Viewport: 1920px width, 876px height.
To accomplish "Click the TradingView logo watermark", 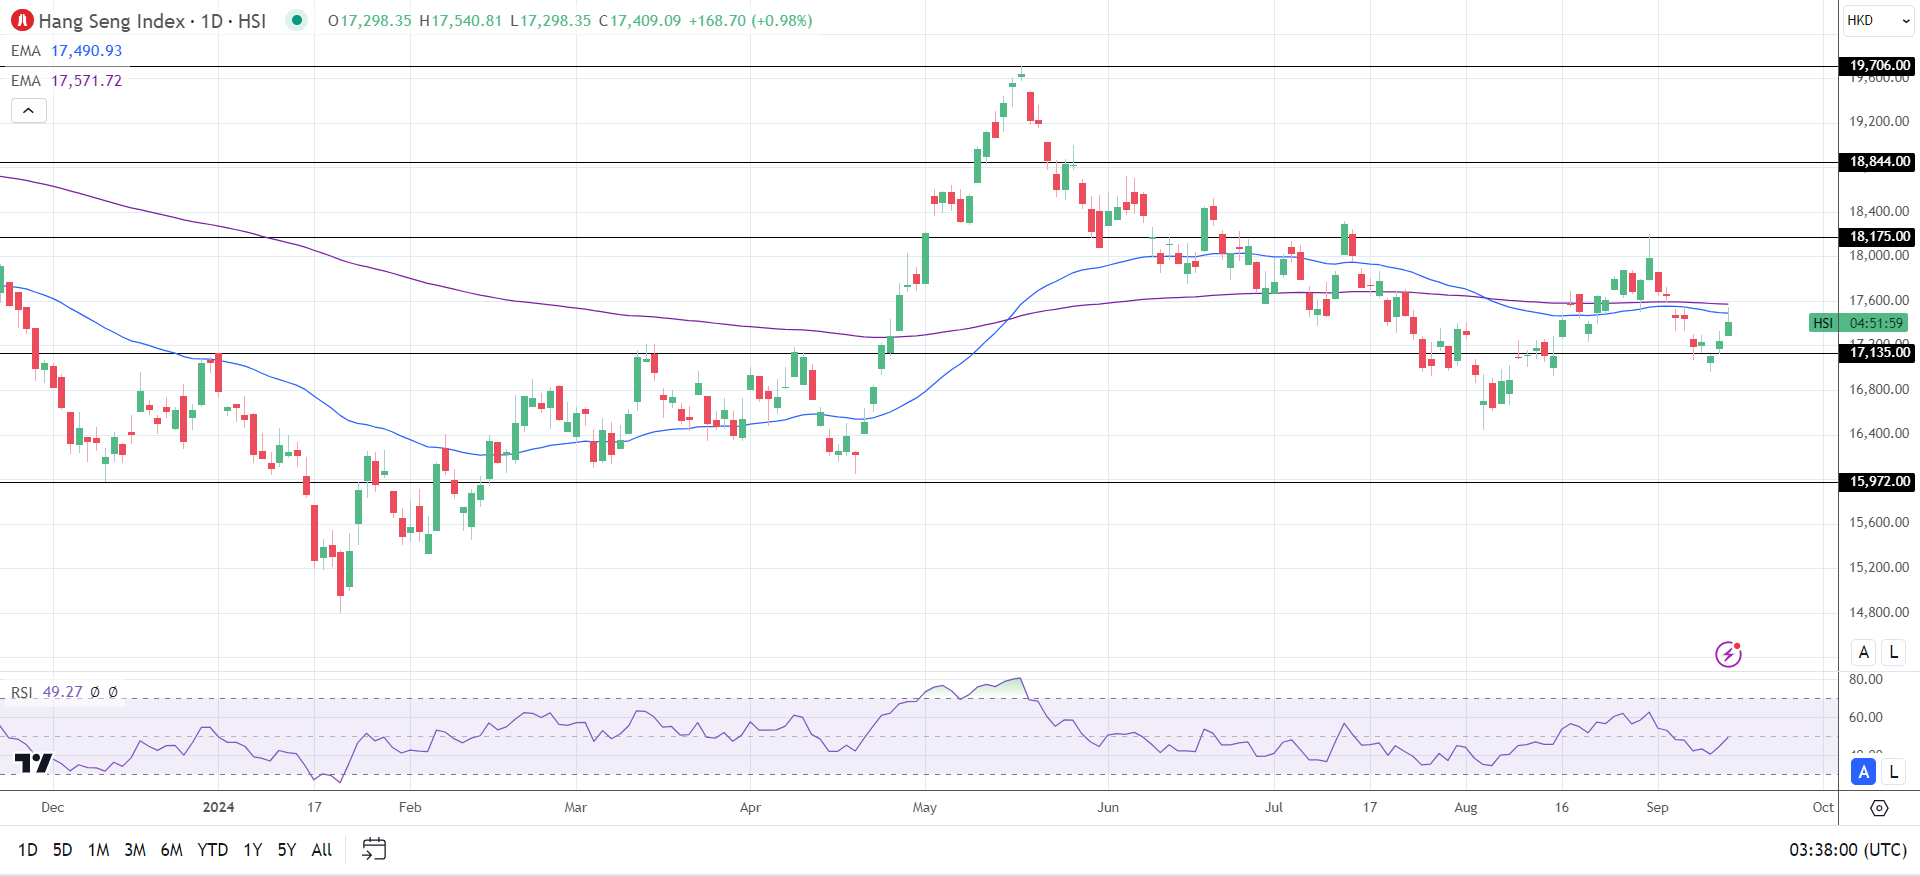I will tap(33, 764).
